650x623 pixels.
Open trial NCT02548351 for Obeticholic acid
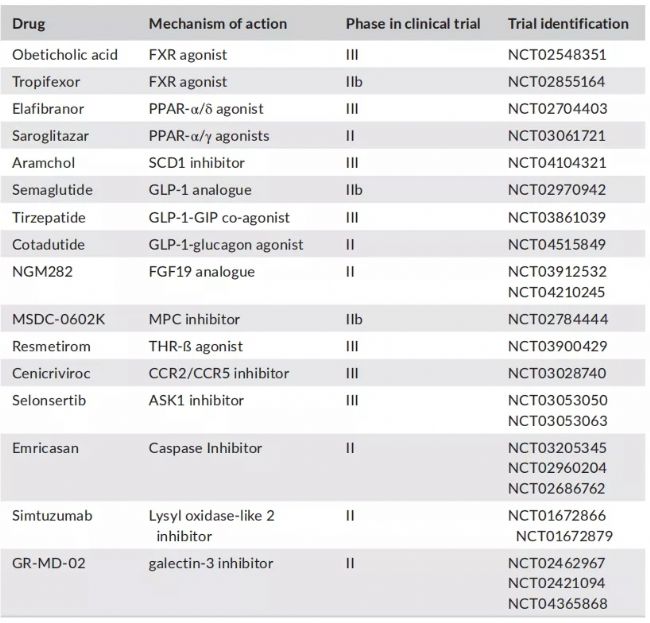coord(557,55)
